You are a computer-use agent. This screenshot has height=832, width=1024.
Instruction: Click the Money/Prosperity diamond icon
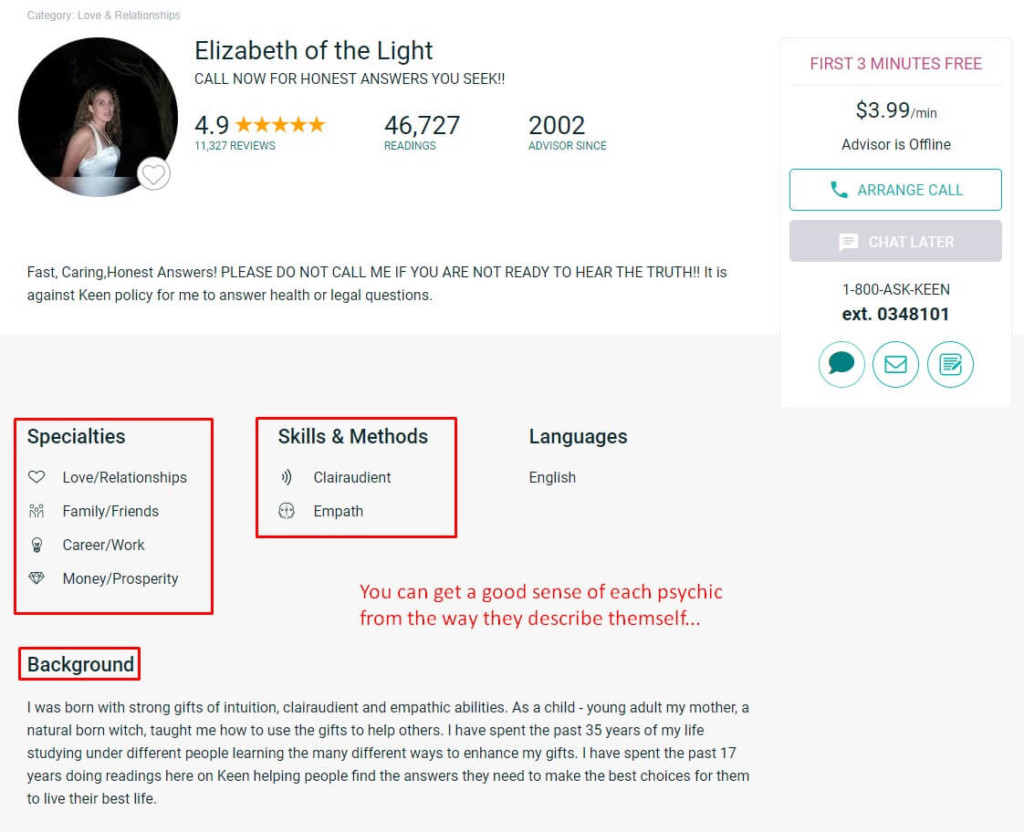pos(37,578)
